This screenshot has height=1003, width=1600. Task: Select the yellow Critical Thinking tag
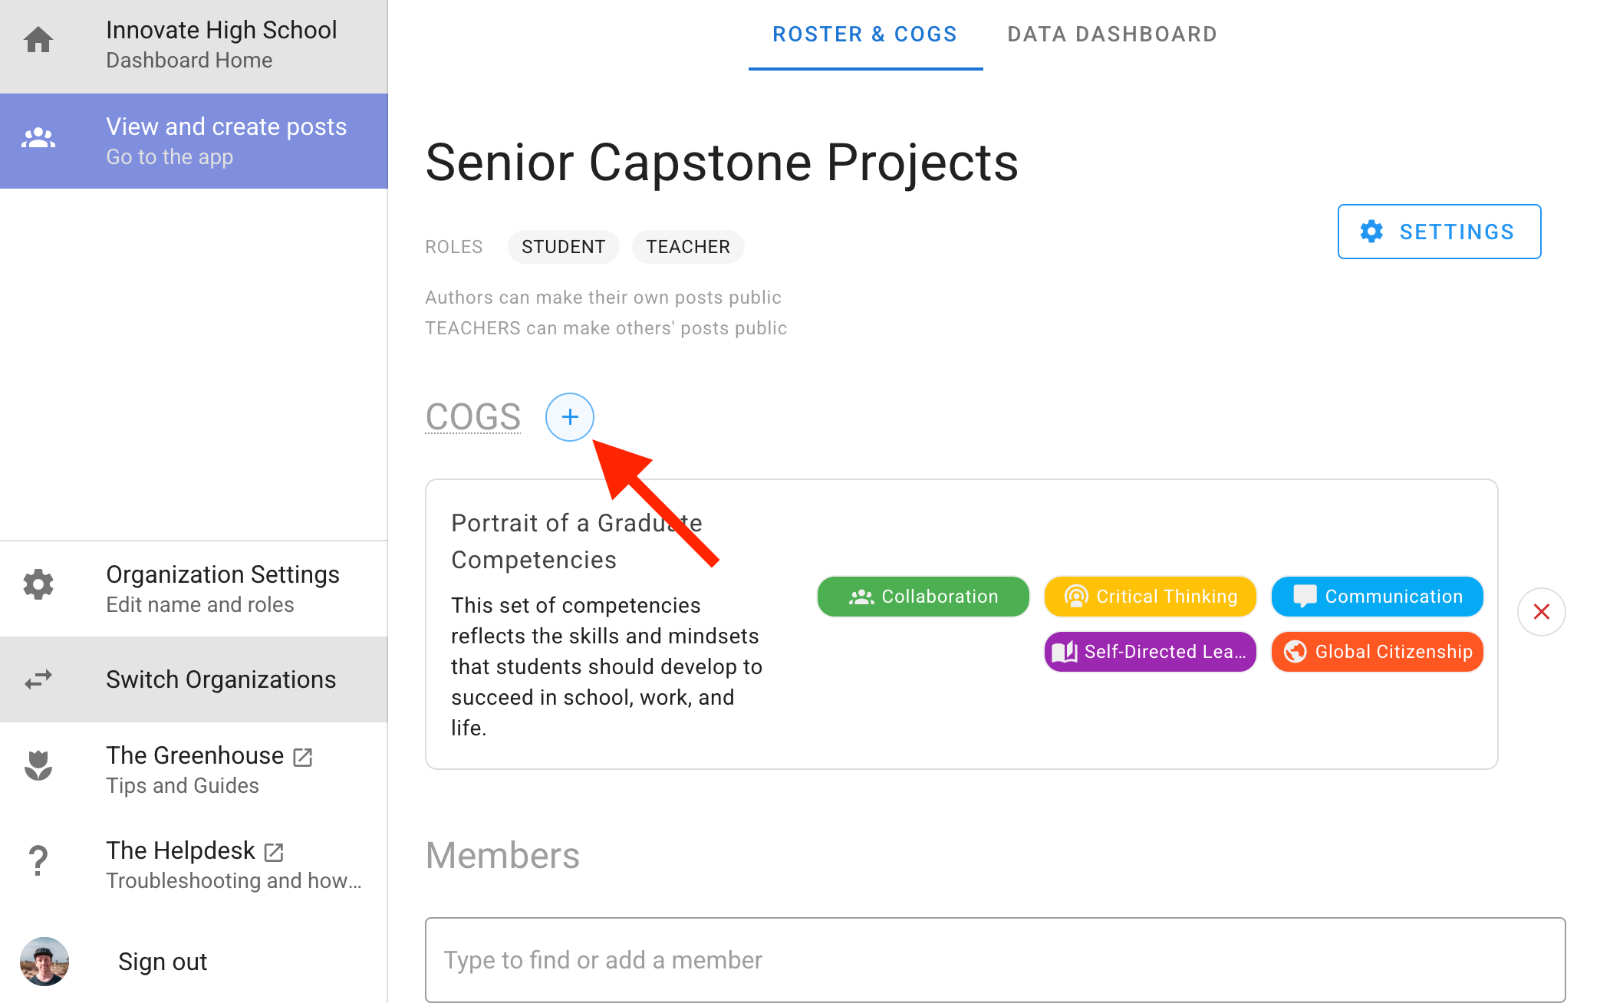click(x=1150, y=597)
